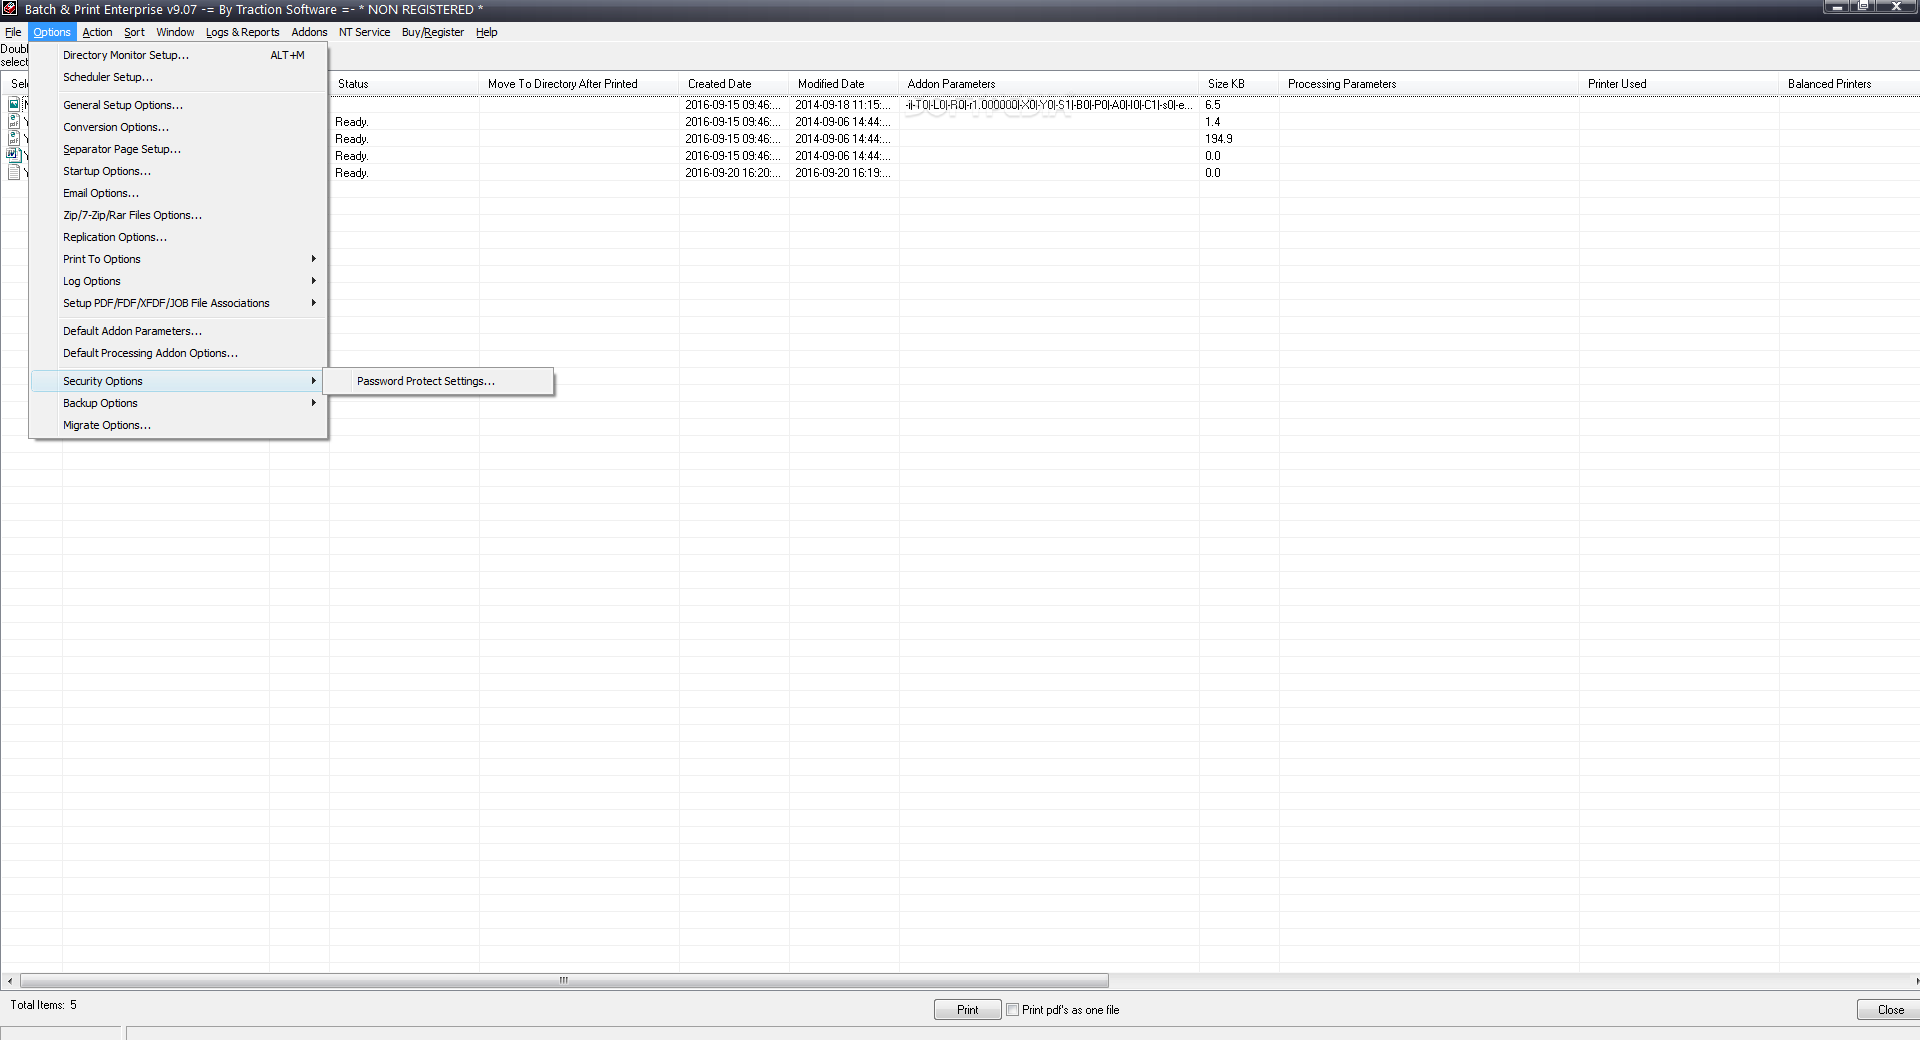Open the Window menu
The height and width of the screenshot is (1040, 1920).
tap(175, 32)
